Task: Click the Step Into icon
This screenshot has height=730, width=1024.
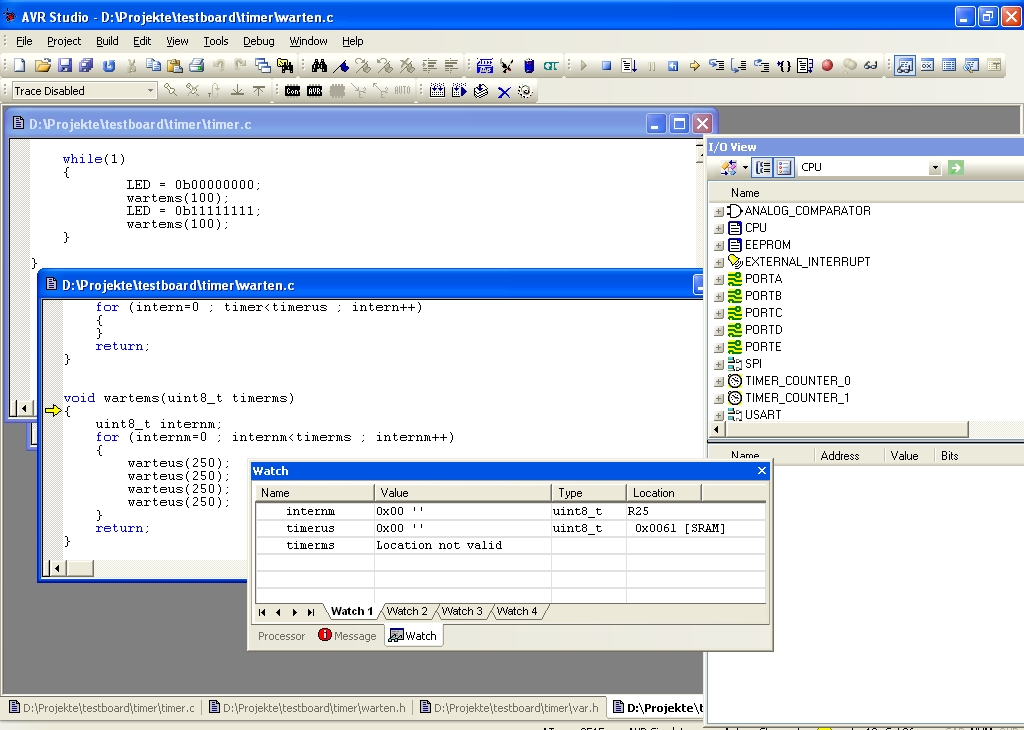Action: click(716, 65)
